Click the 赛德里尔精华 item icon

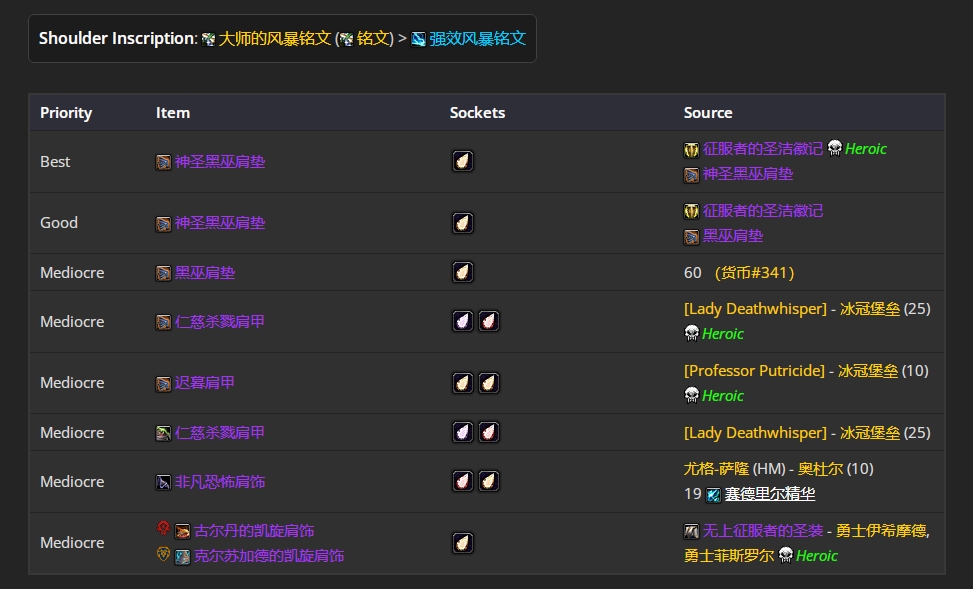pos(712,493)
